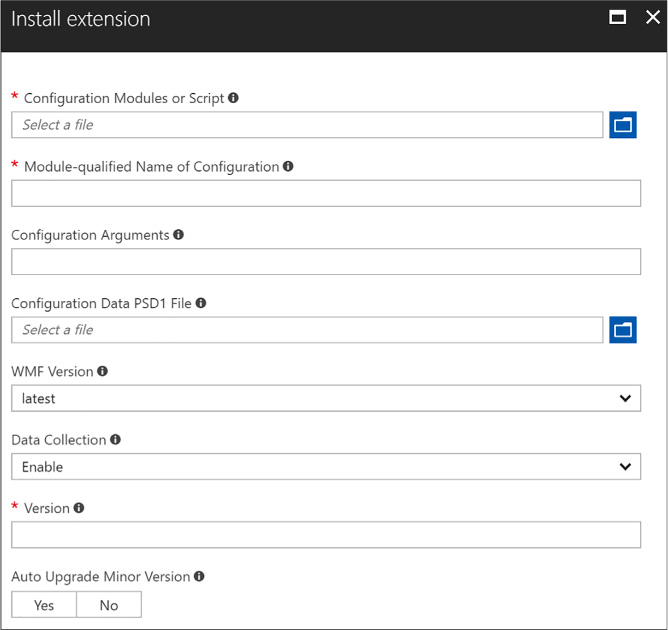This screenshot has height=630, width=668.
Task: Browse for Configuration Modules or Script file
Action: click(x=622, y=125)
